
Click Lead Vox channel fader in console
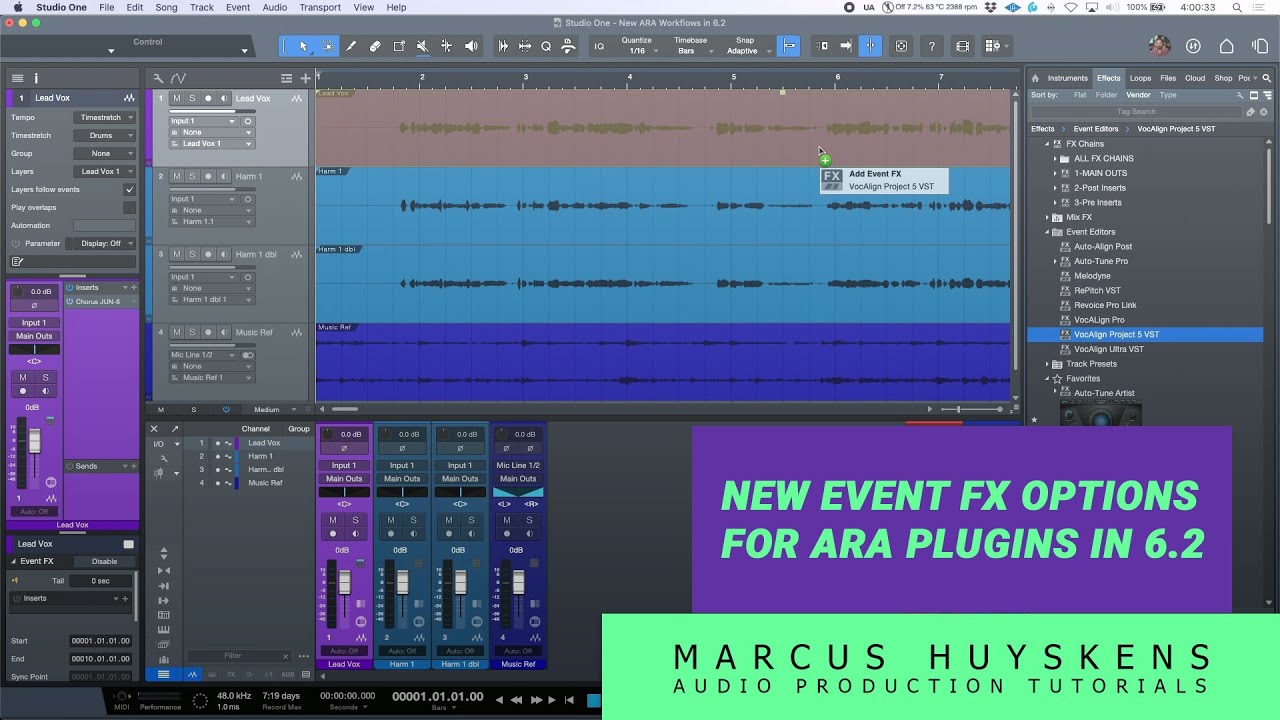pyautogui.click(x=344, y=582)
